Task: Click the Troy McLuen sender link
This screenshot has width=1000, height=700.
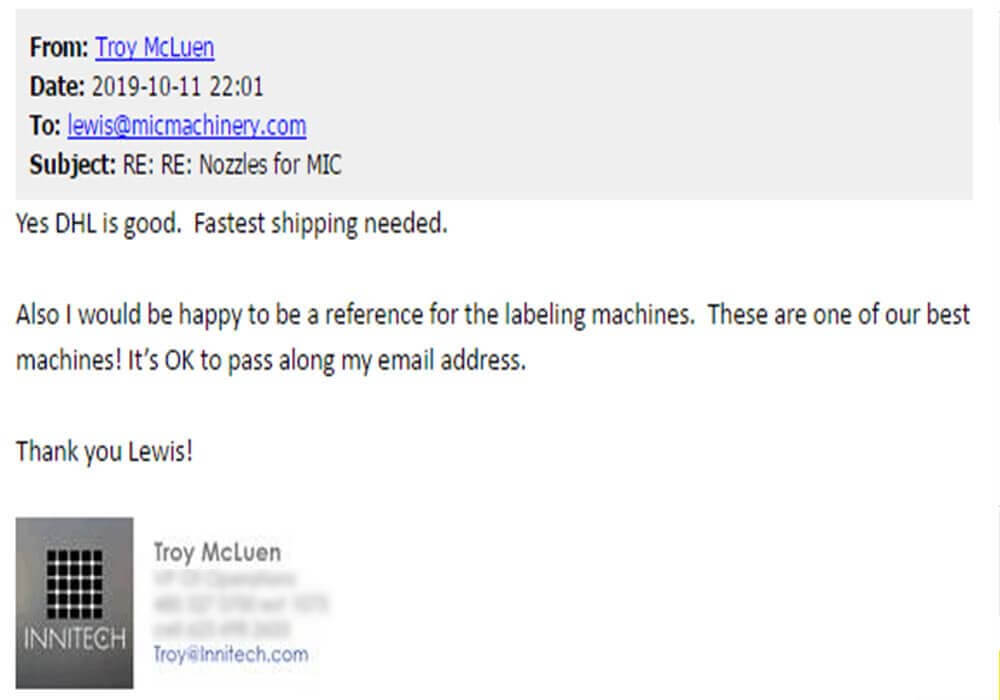Action: (154, 47)
